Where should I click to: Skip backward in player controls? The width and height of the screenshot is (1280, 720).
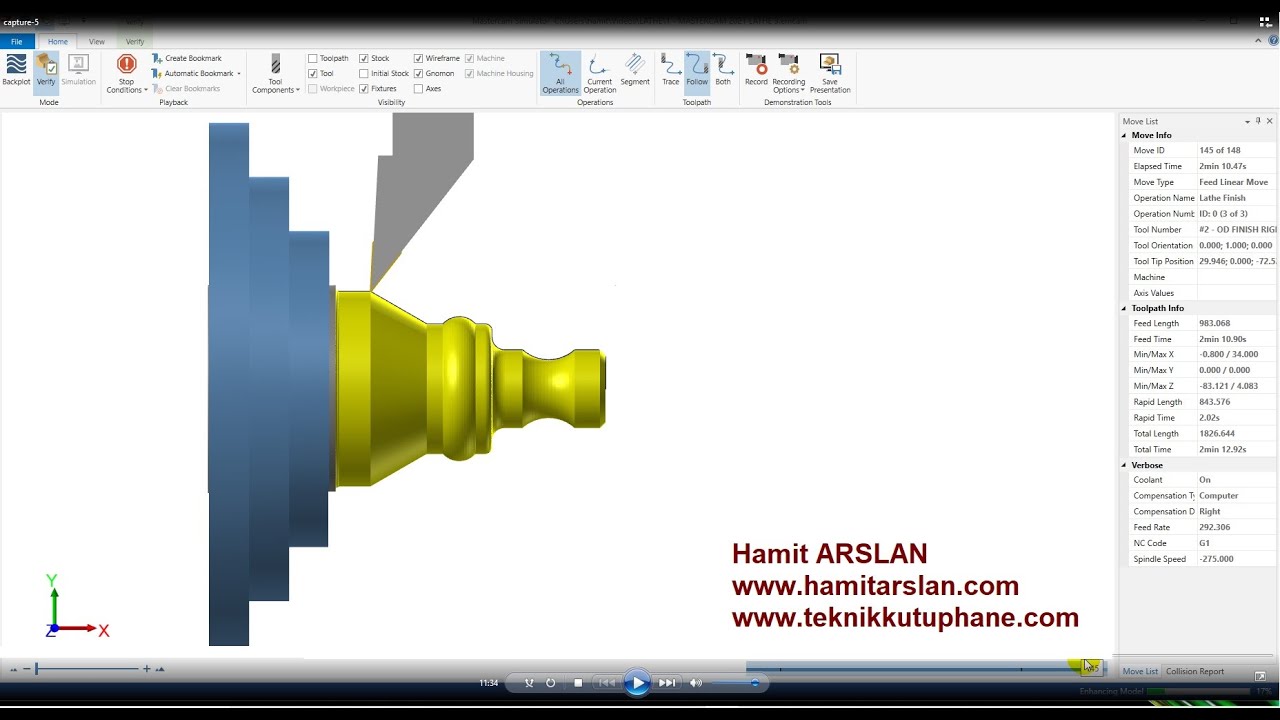[x=605, y=683]
